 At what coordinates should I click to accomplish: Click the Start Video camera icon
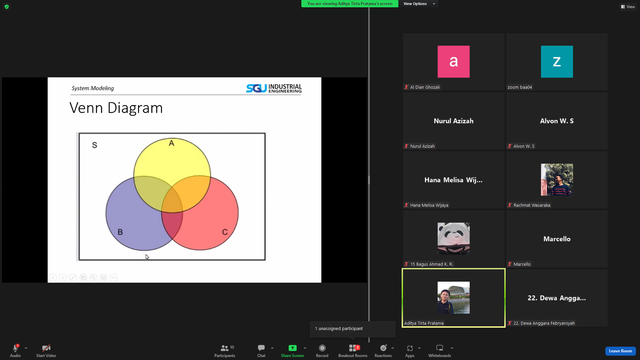46,348
